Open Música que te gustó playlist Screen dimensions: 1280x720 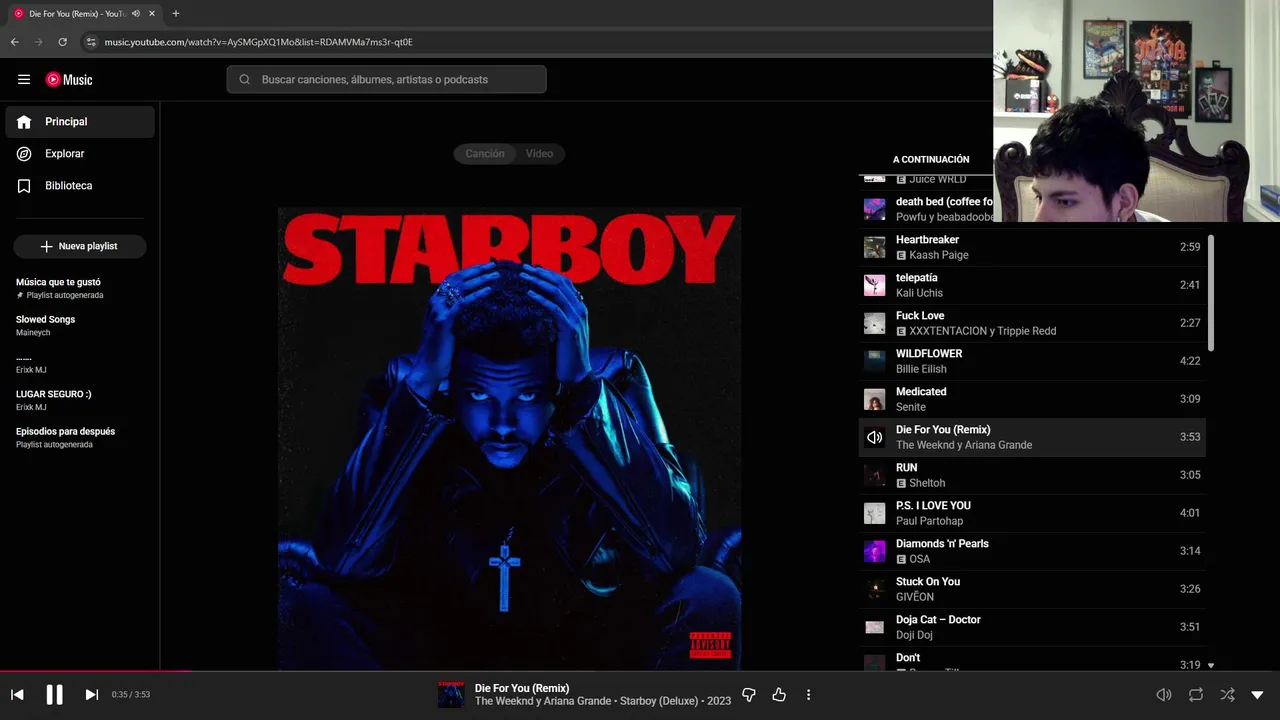(x=80, y=288)
